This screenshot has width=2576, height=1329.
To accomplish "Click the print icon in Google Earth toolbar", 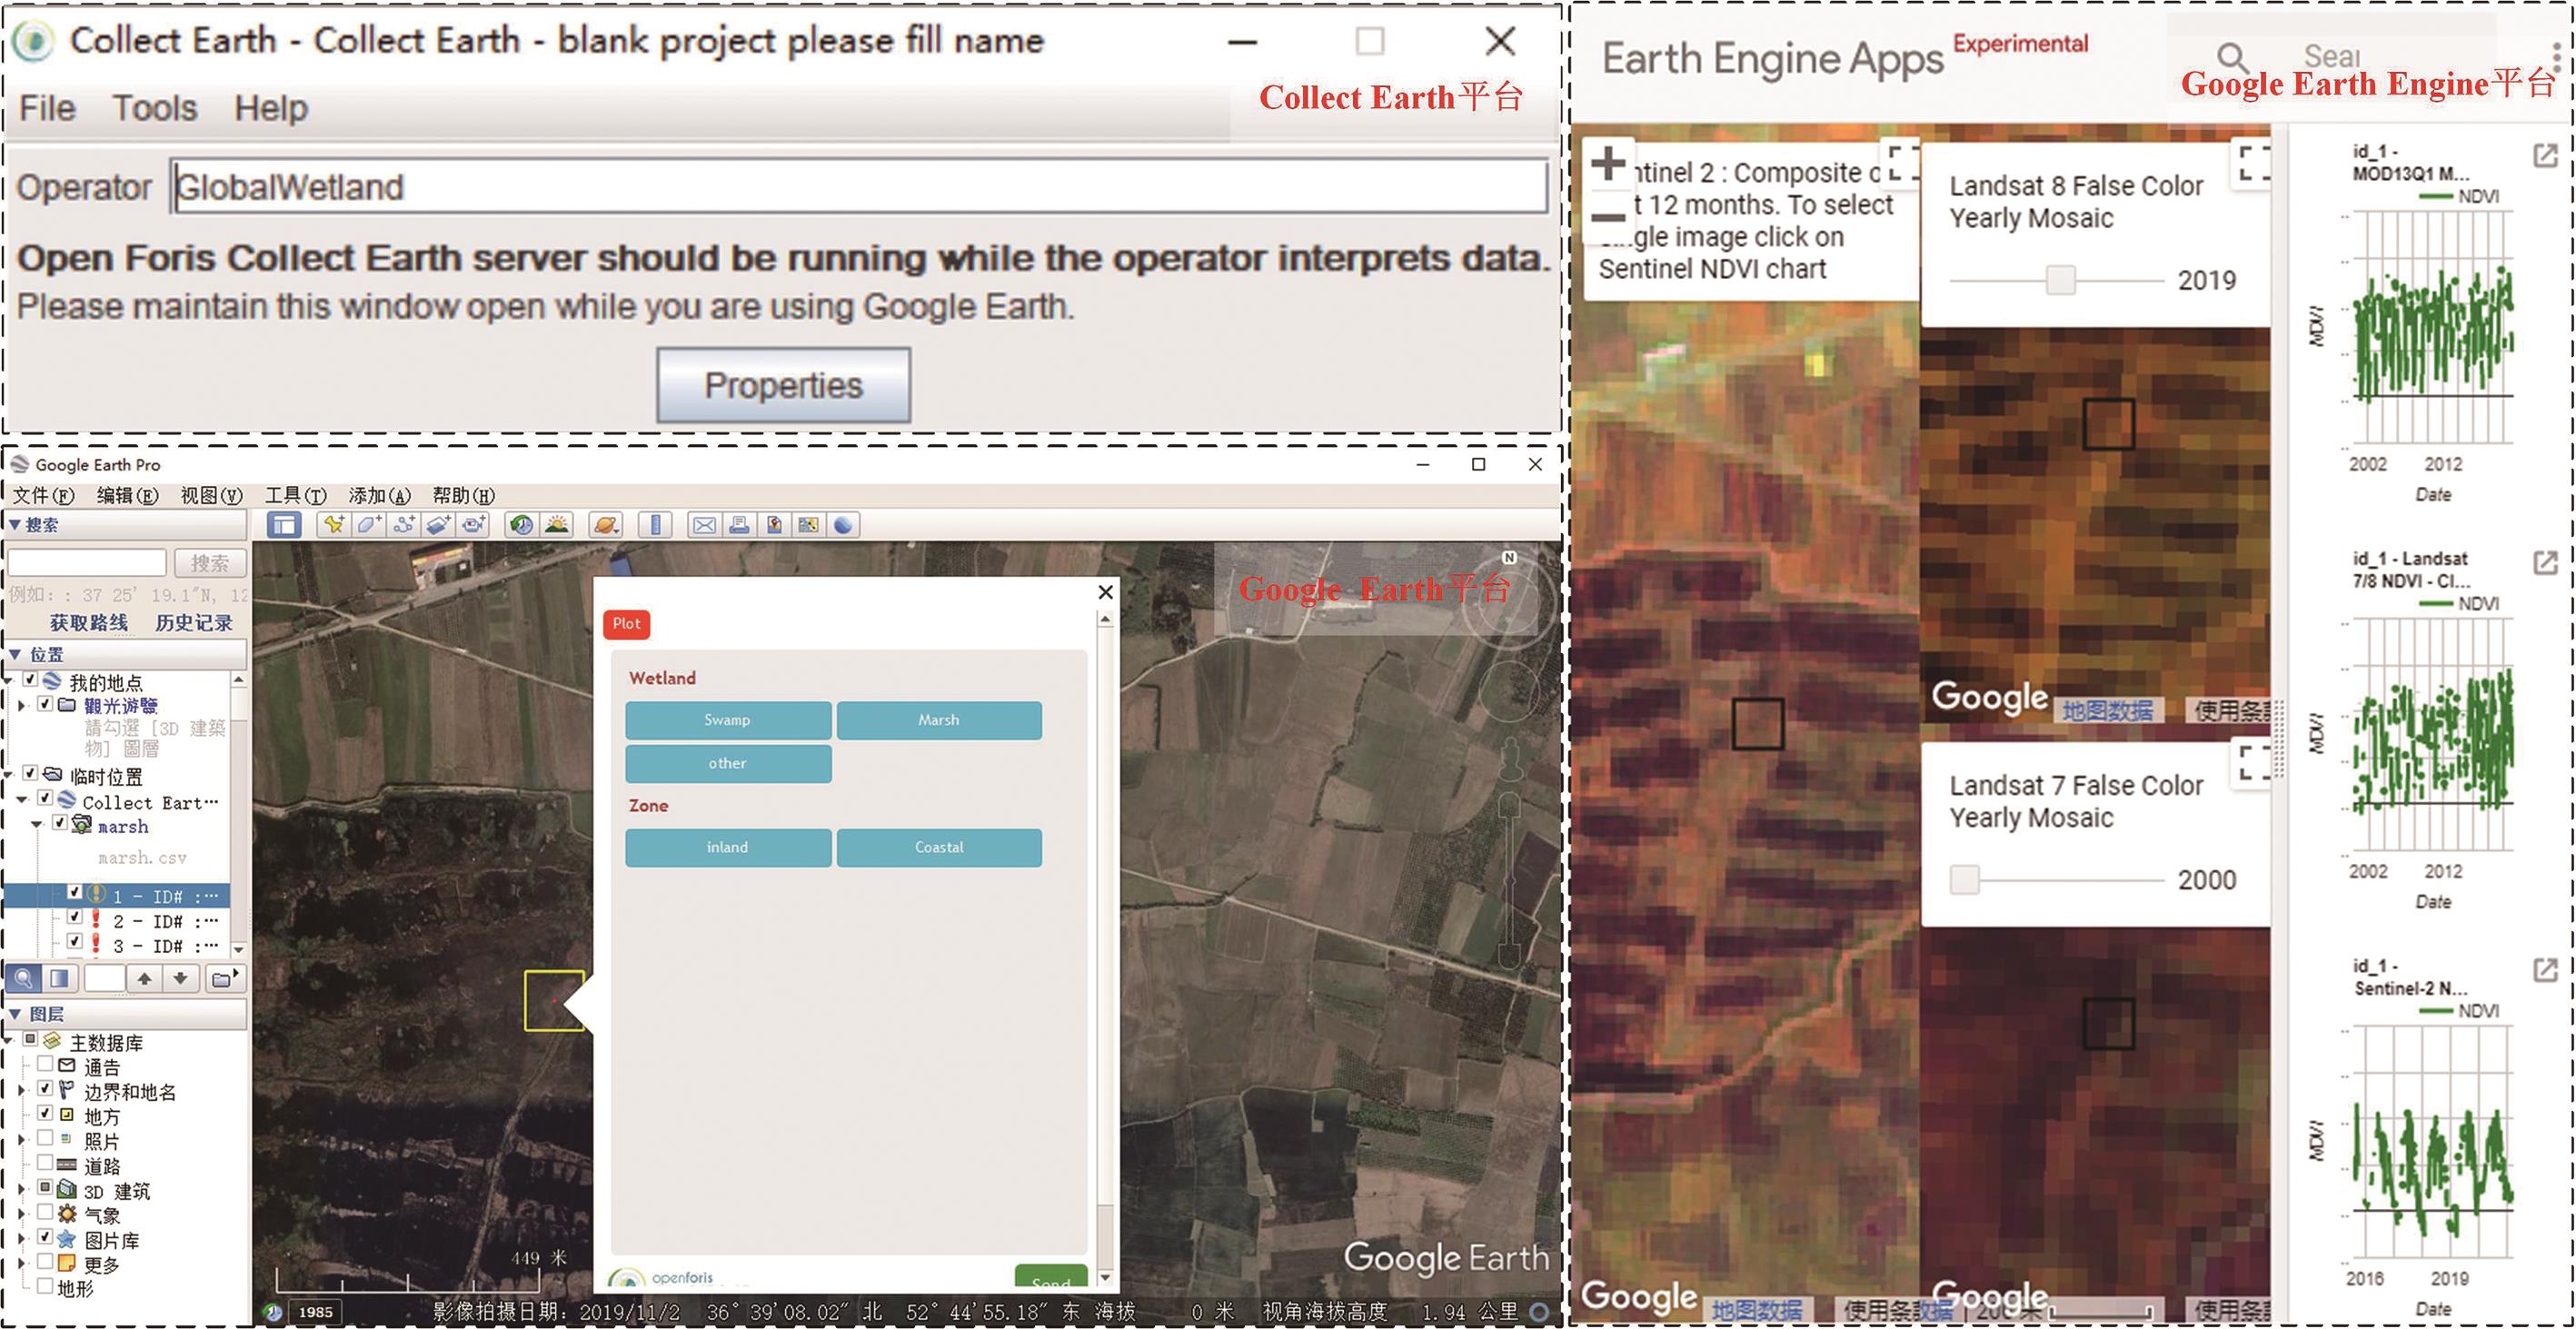I will pyautogui.click(x=739, y=524).
